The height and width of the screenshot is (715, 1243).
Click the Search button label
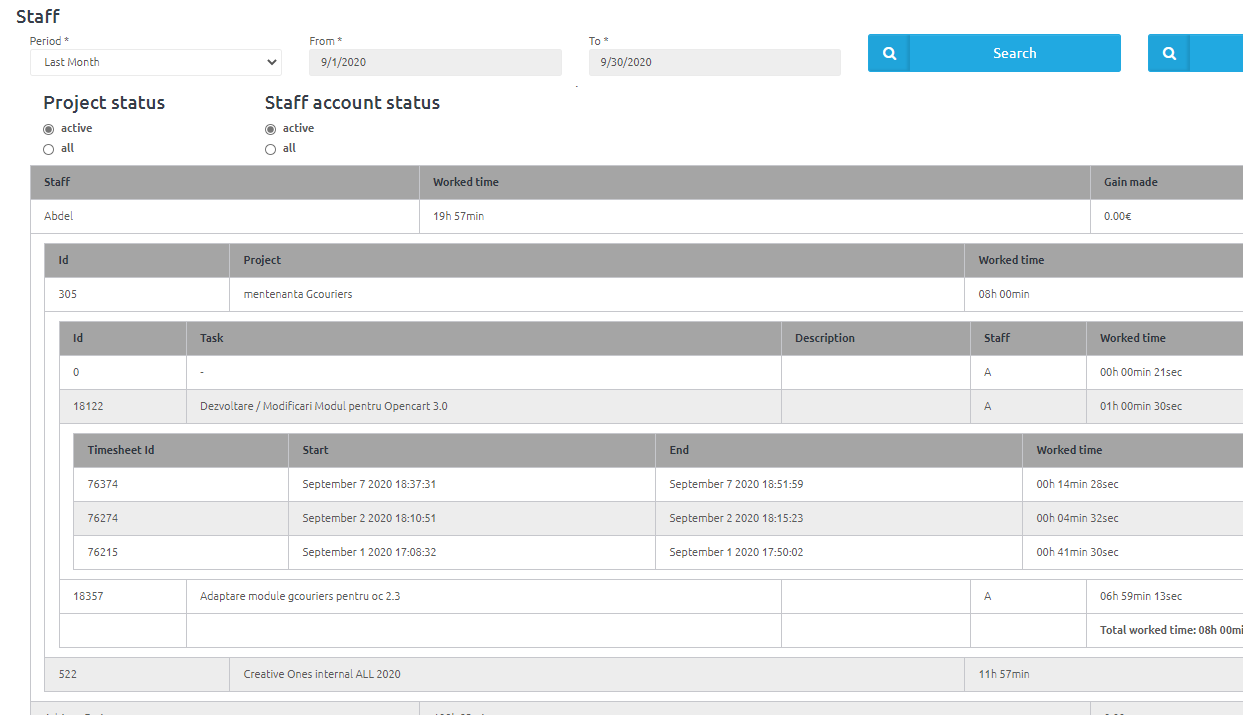tap(1014, 53)
